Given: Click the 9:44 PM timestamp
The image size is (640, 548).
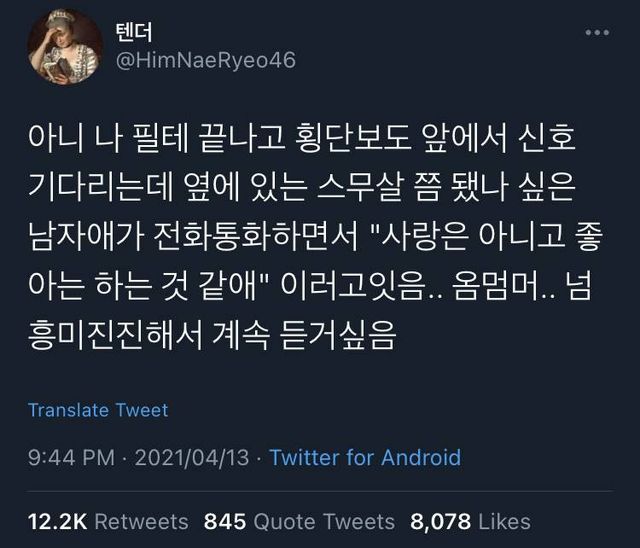Looking at the screenshot, I should [x=71, y=457].
